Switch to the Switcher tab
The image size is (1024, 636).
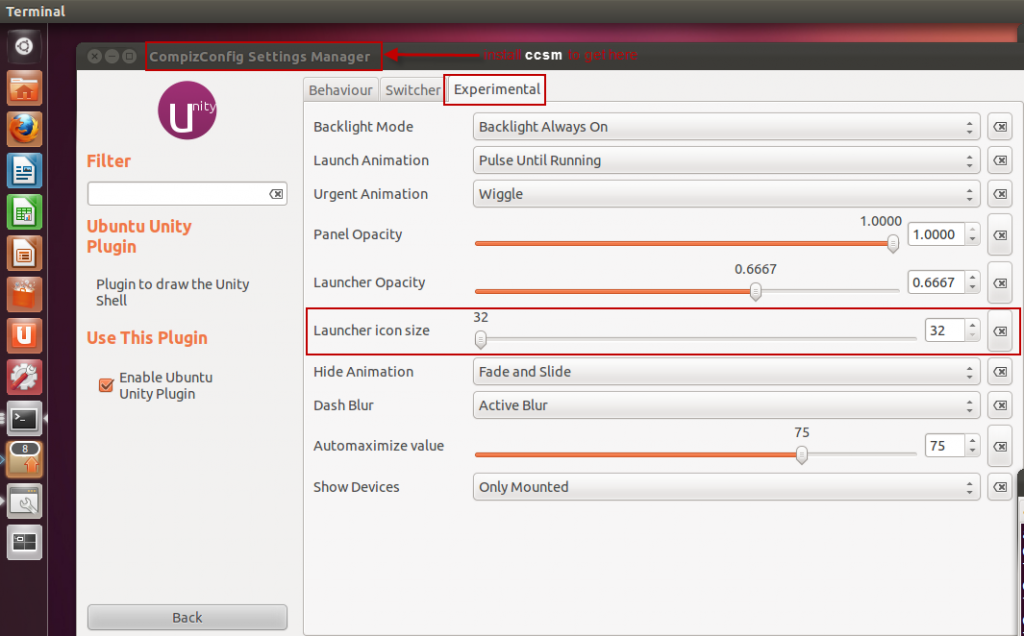click(412, 89)
